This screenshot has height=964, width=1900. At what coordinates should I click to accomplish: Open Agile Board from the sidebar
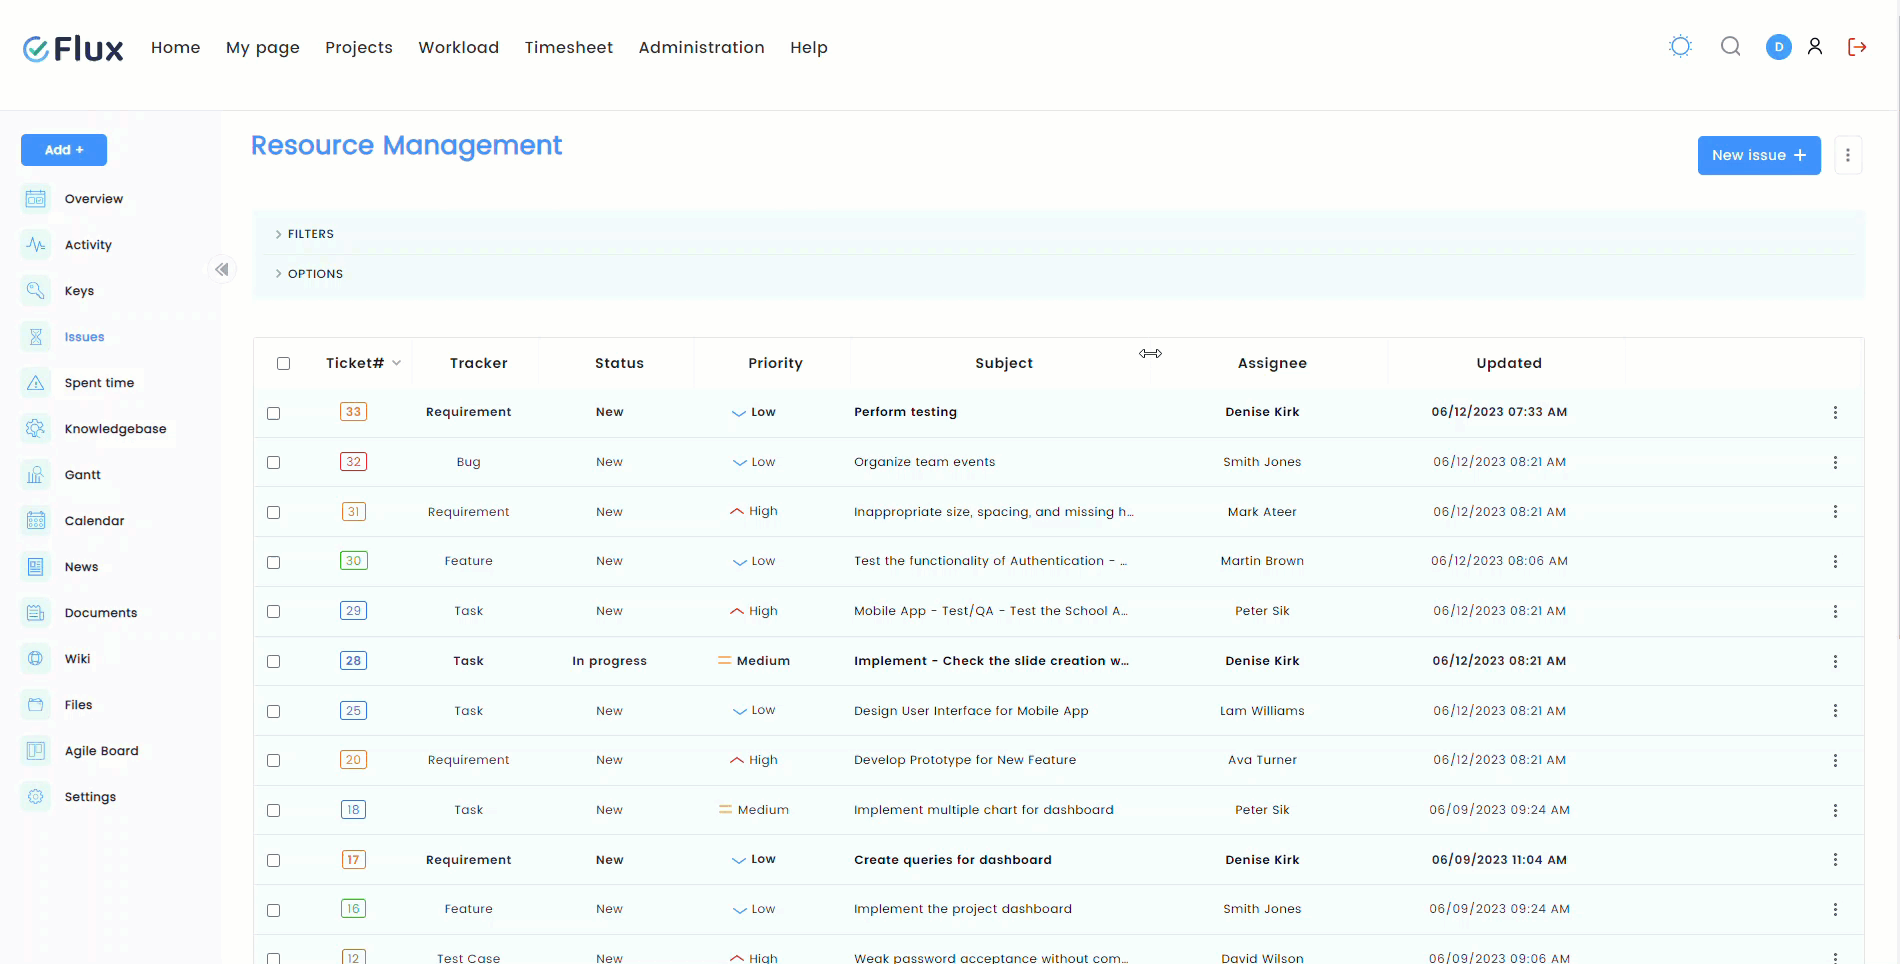click(101, 751)
